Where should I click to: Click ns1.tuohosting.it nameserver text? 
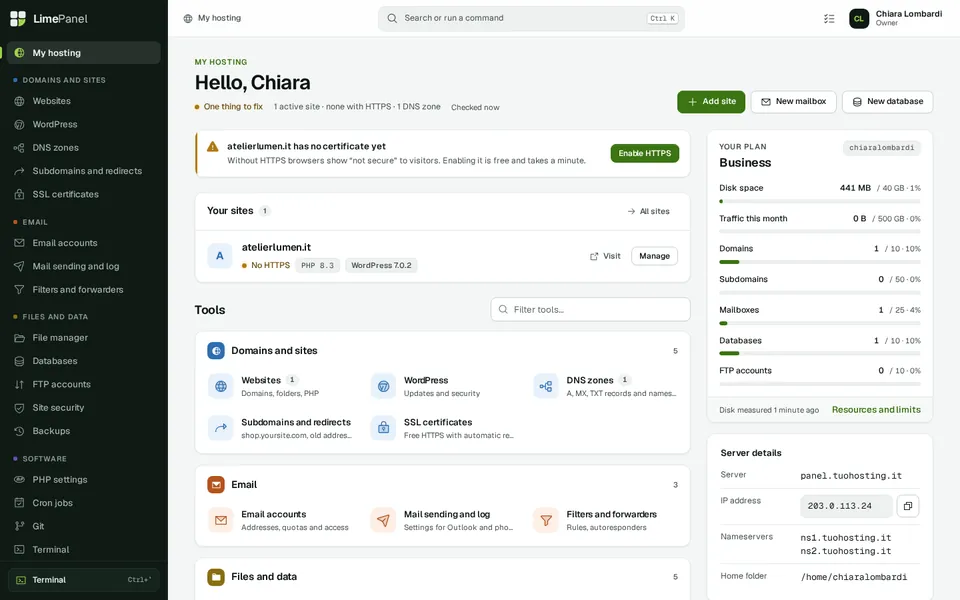pos(846,538)
